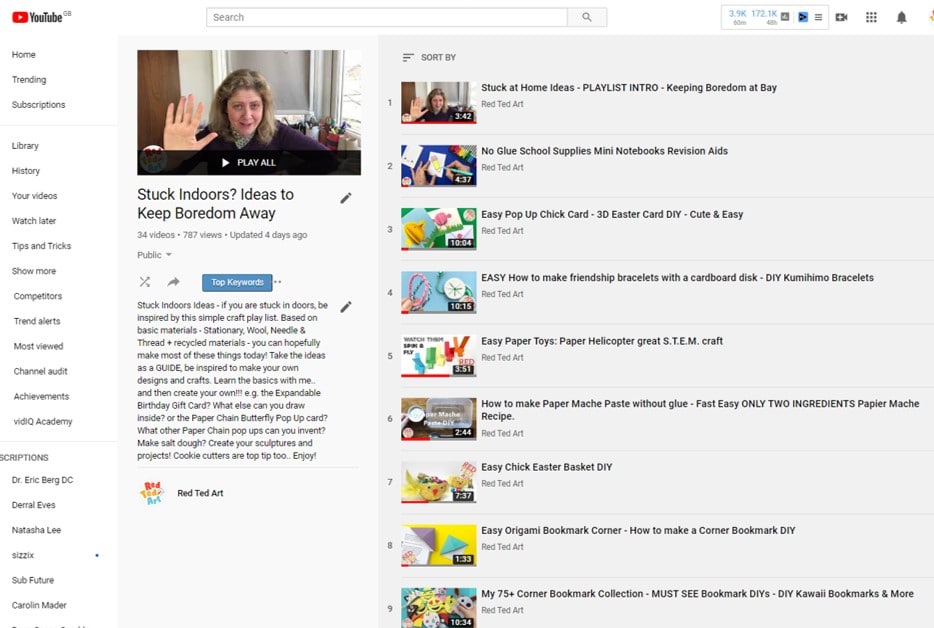Screen dimensions: 934x628
Task: Open the create video camera icon
Action: (x=841, y=17)
